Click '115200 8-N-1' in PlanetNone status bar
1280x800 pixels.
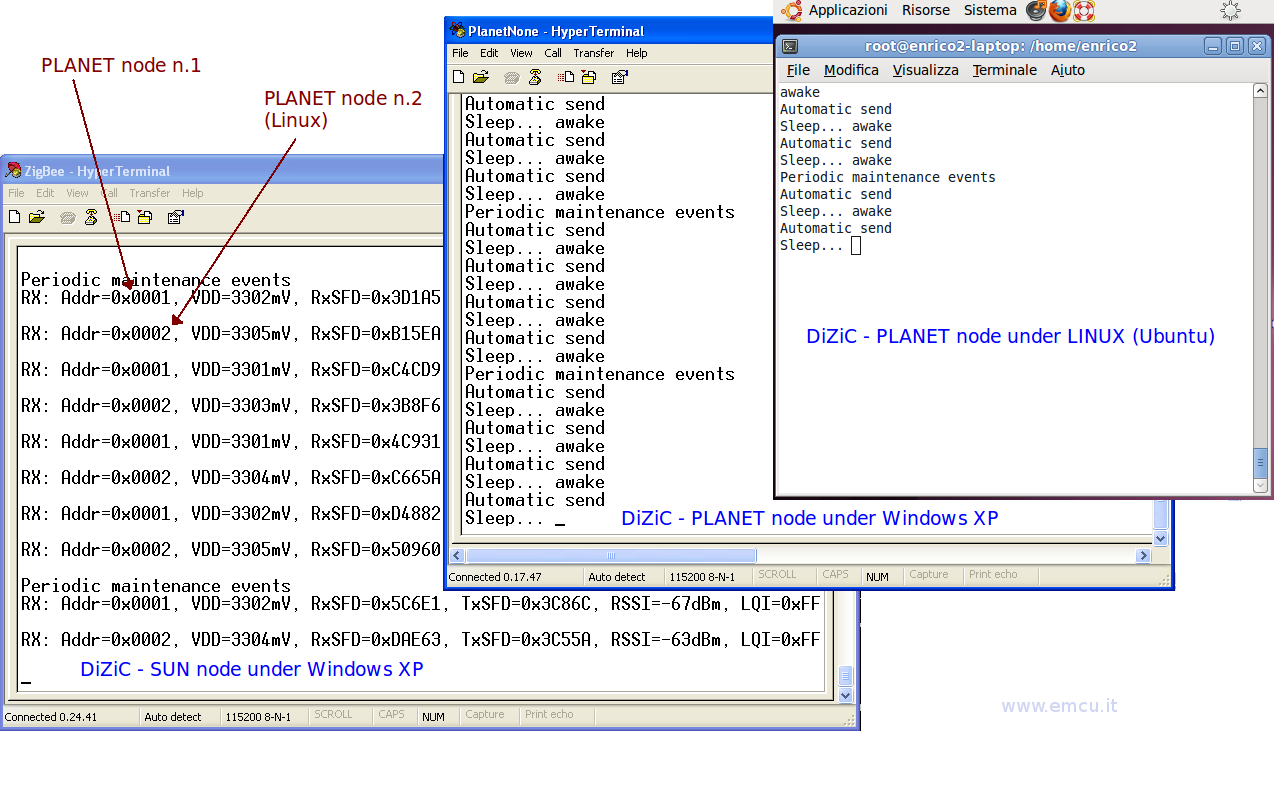point(702,577)
